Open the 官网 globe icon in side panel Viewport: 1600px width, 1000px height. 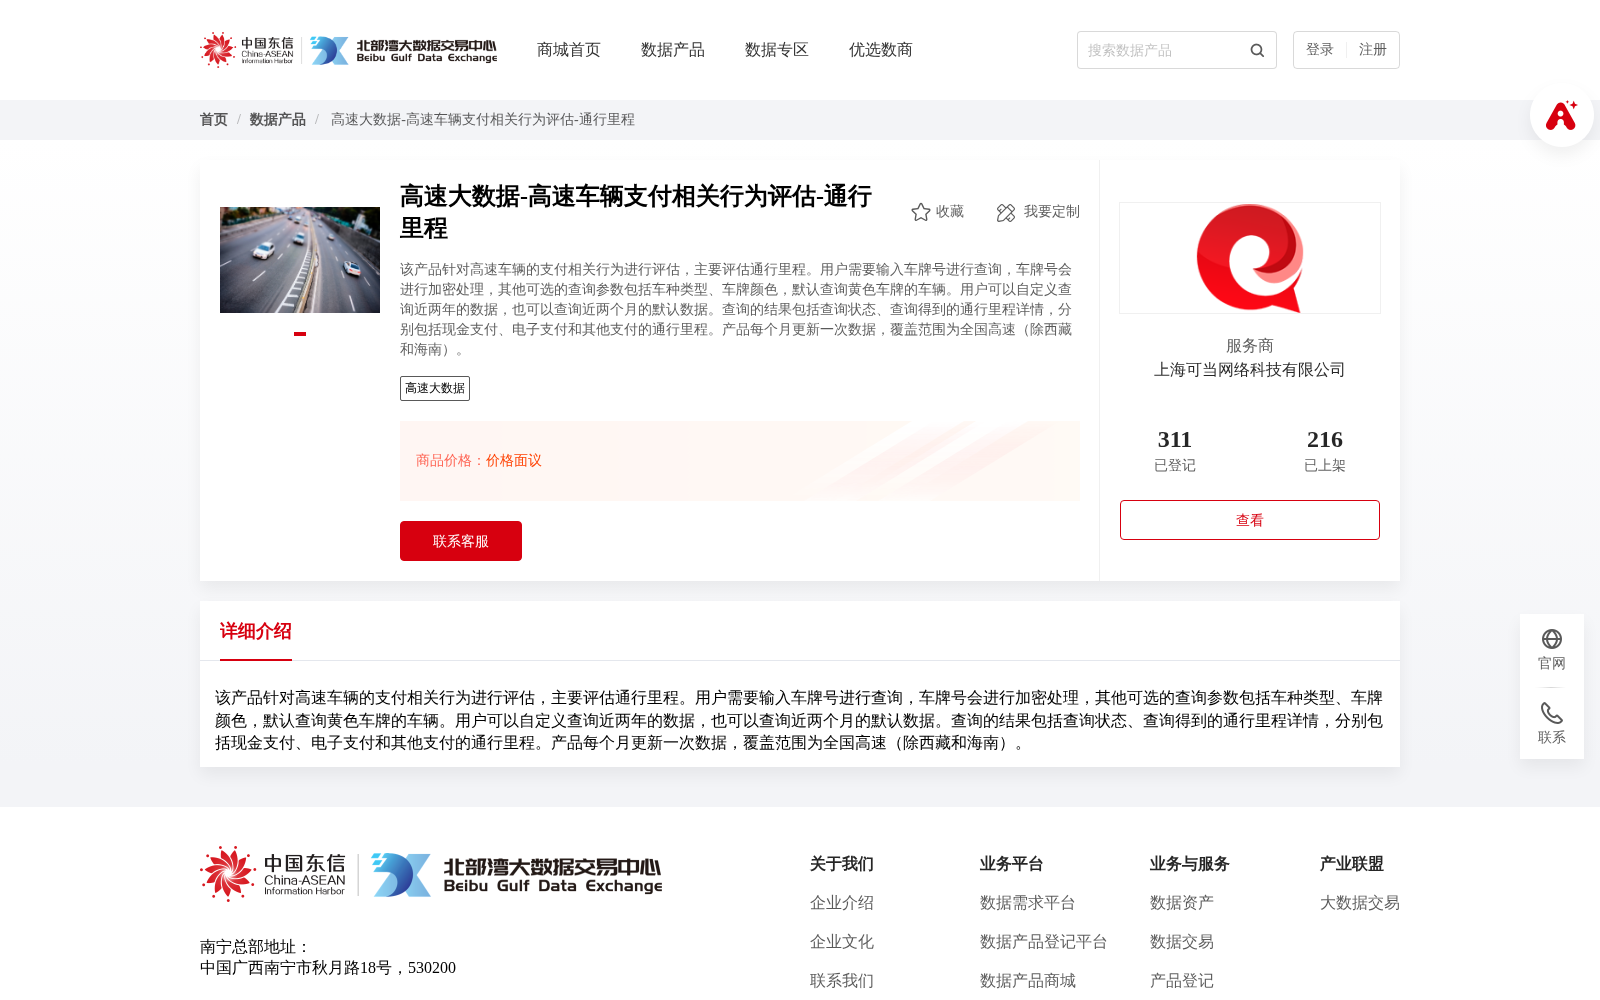[1552, 639]
